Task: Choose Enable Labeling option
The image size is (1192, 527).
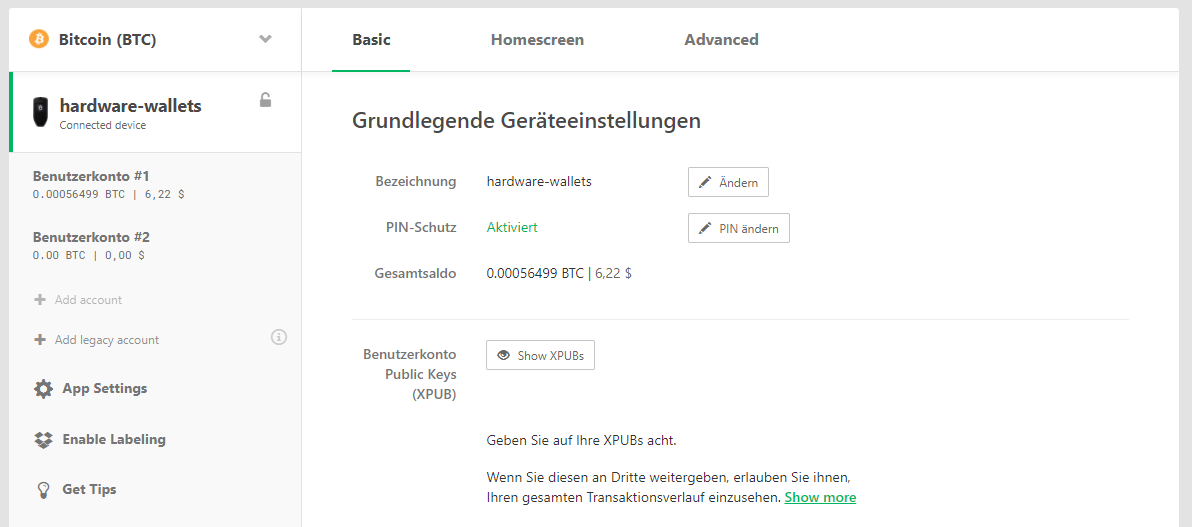Action: (x=114, y=439)
